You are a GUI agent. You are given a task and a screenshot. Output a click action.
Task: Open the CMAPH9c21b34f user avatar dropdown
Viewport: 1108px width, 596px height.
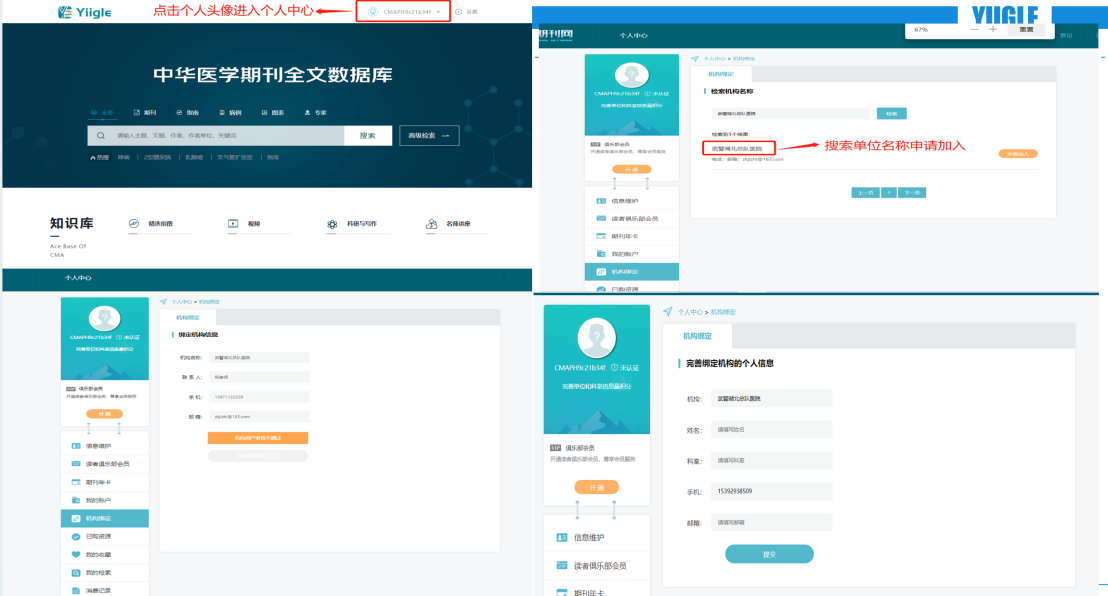click(404, 12)
